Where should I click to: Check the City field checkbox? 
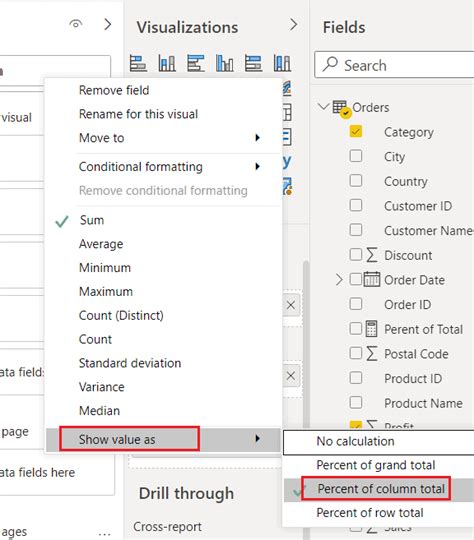(356, 156)
